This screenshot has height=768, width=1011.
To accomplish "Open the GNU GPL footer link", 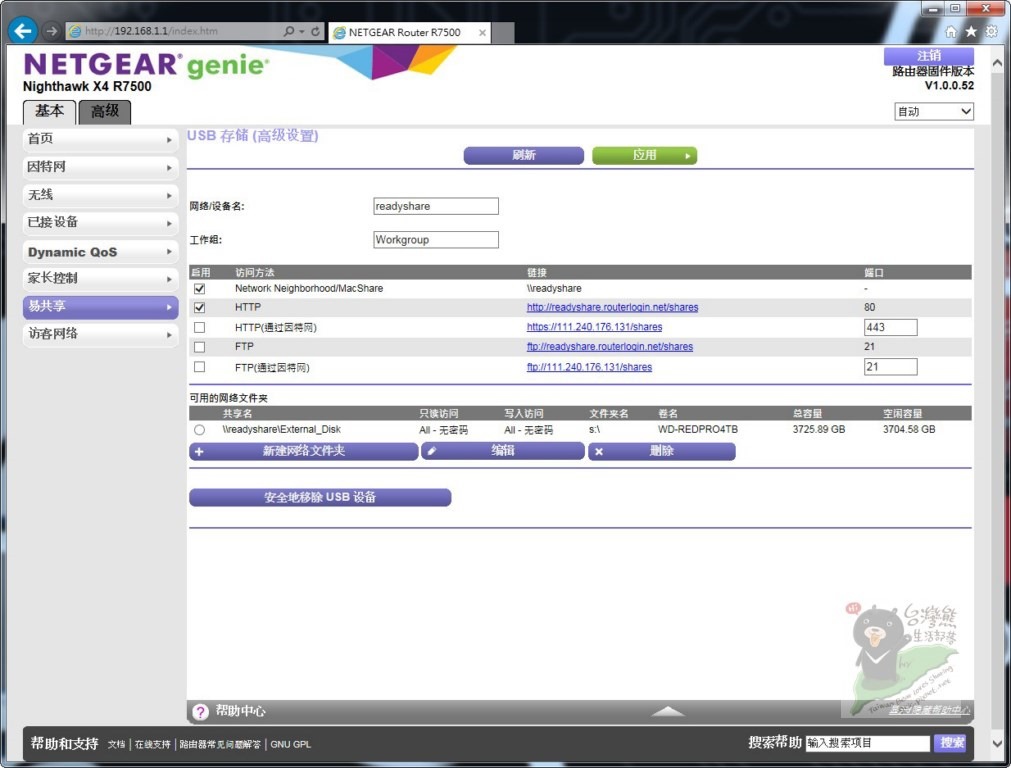I will pos(290,744).
